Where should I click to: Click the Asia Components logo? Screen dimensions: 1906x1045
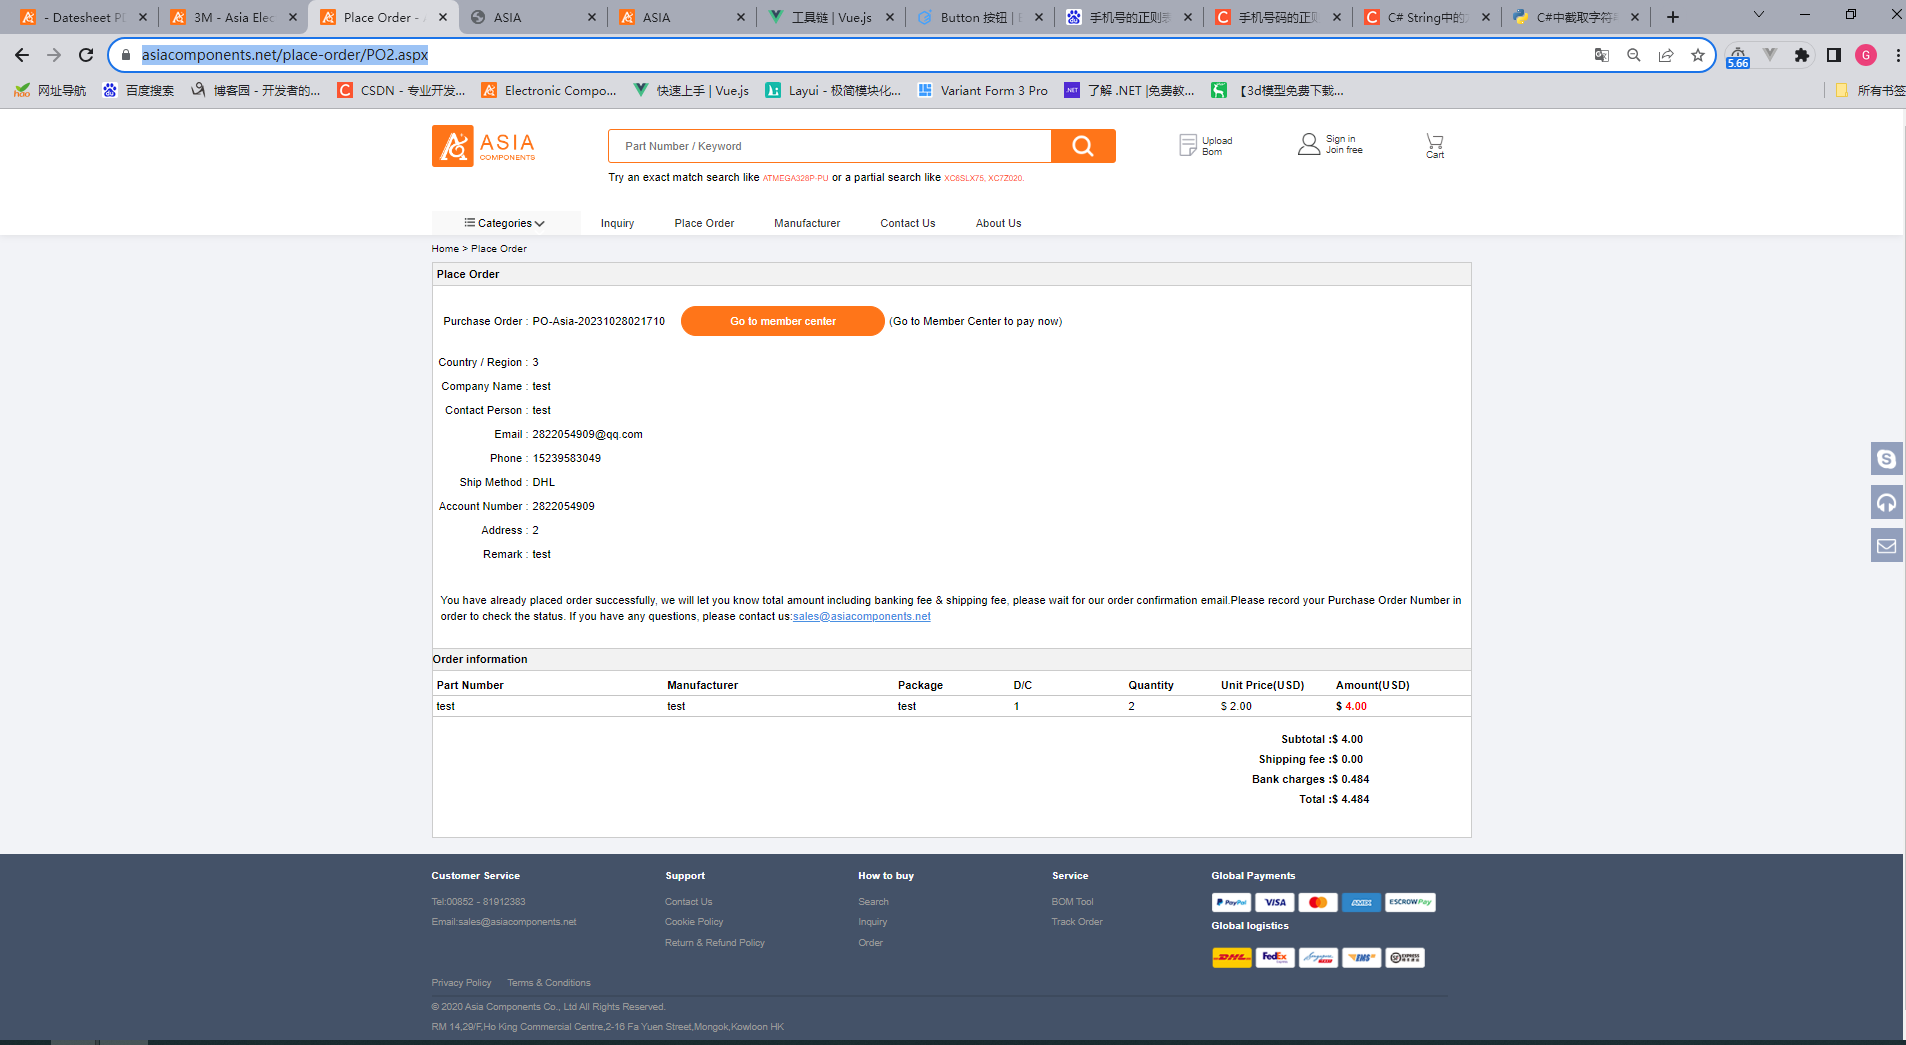(484, 146)
